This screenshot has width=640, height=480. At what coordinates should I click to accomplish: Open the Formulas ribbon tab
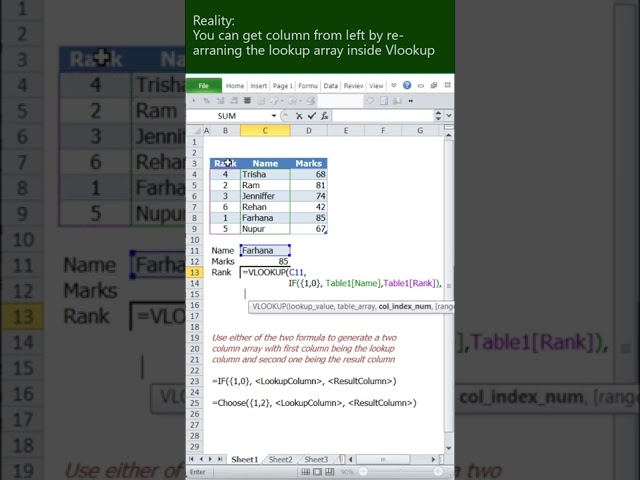[308, 86]
